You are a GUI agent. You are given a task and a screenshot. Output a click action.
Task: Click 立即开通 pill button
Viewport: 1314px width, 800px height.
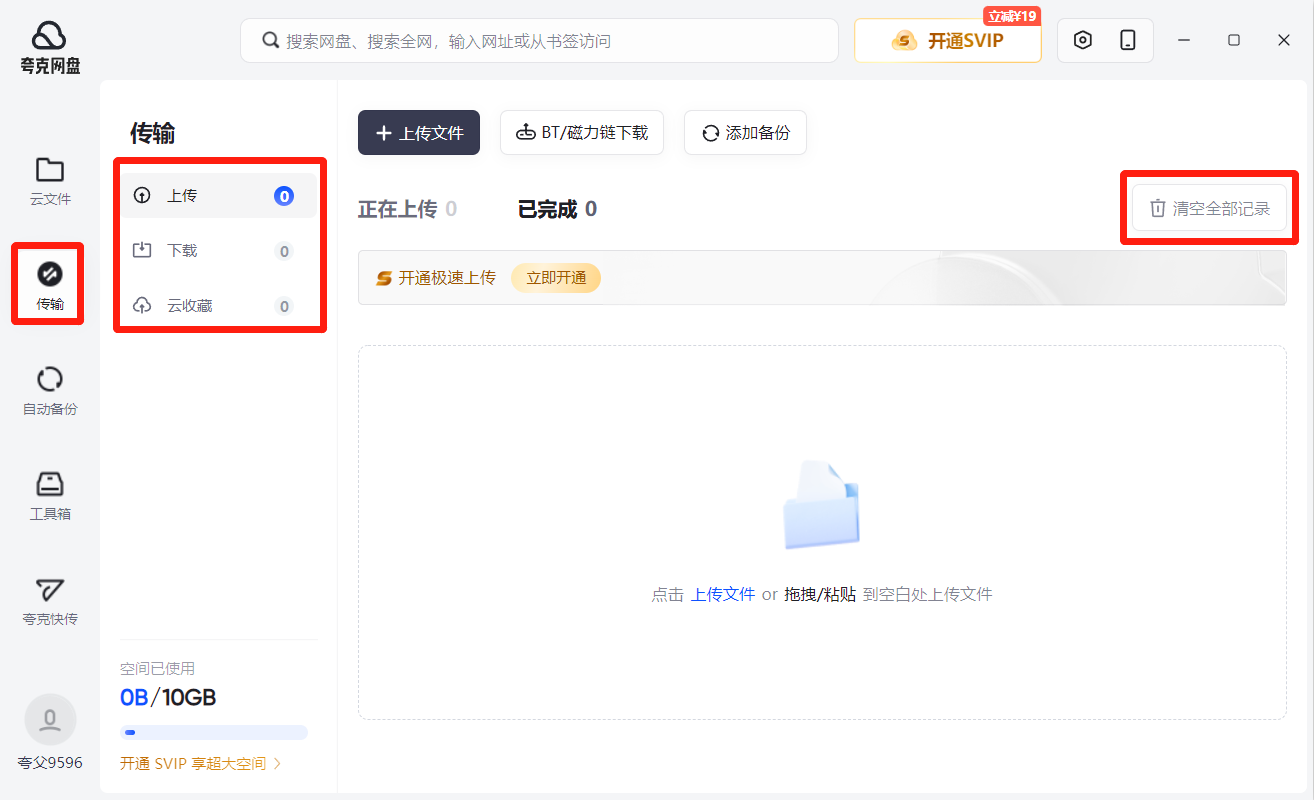pyautogui.click(x=556, y=278)
